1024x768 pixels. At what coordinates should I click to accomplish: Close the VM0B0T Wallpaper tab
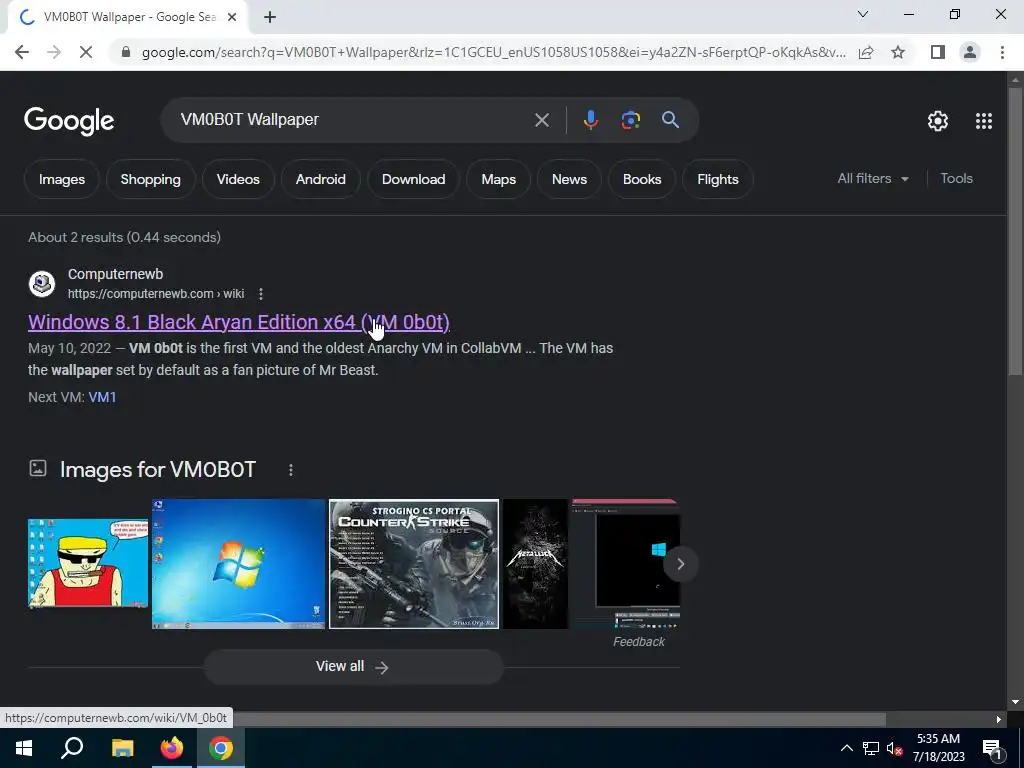coord(232,17)
